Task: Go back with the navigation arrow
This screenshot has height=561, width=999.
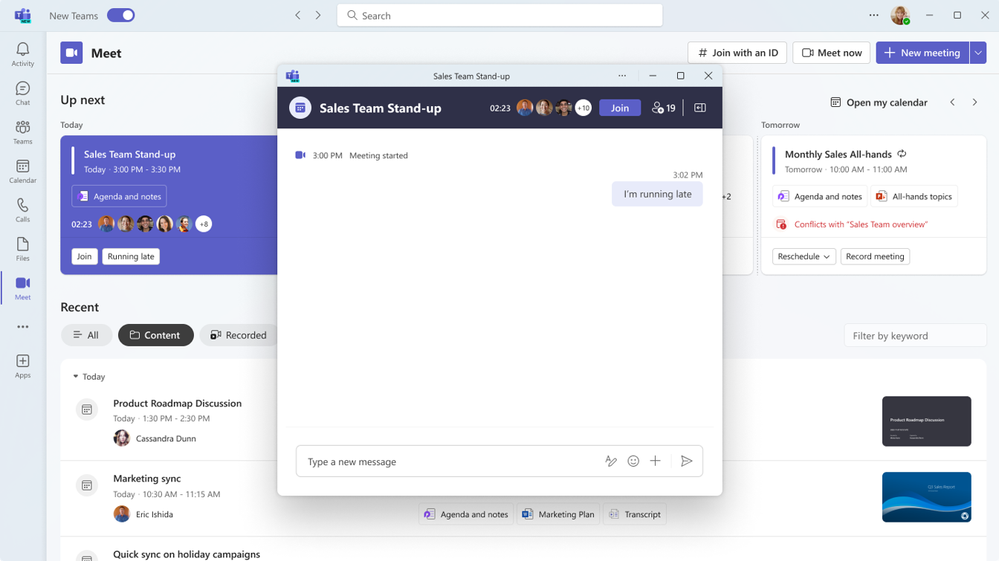Action: click(x=298, y=15)
